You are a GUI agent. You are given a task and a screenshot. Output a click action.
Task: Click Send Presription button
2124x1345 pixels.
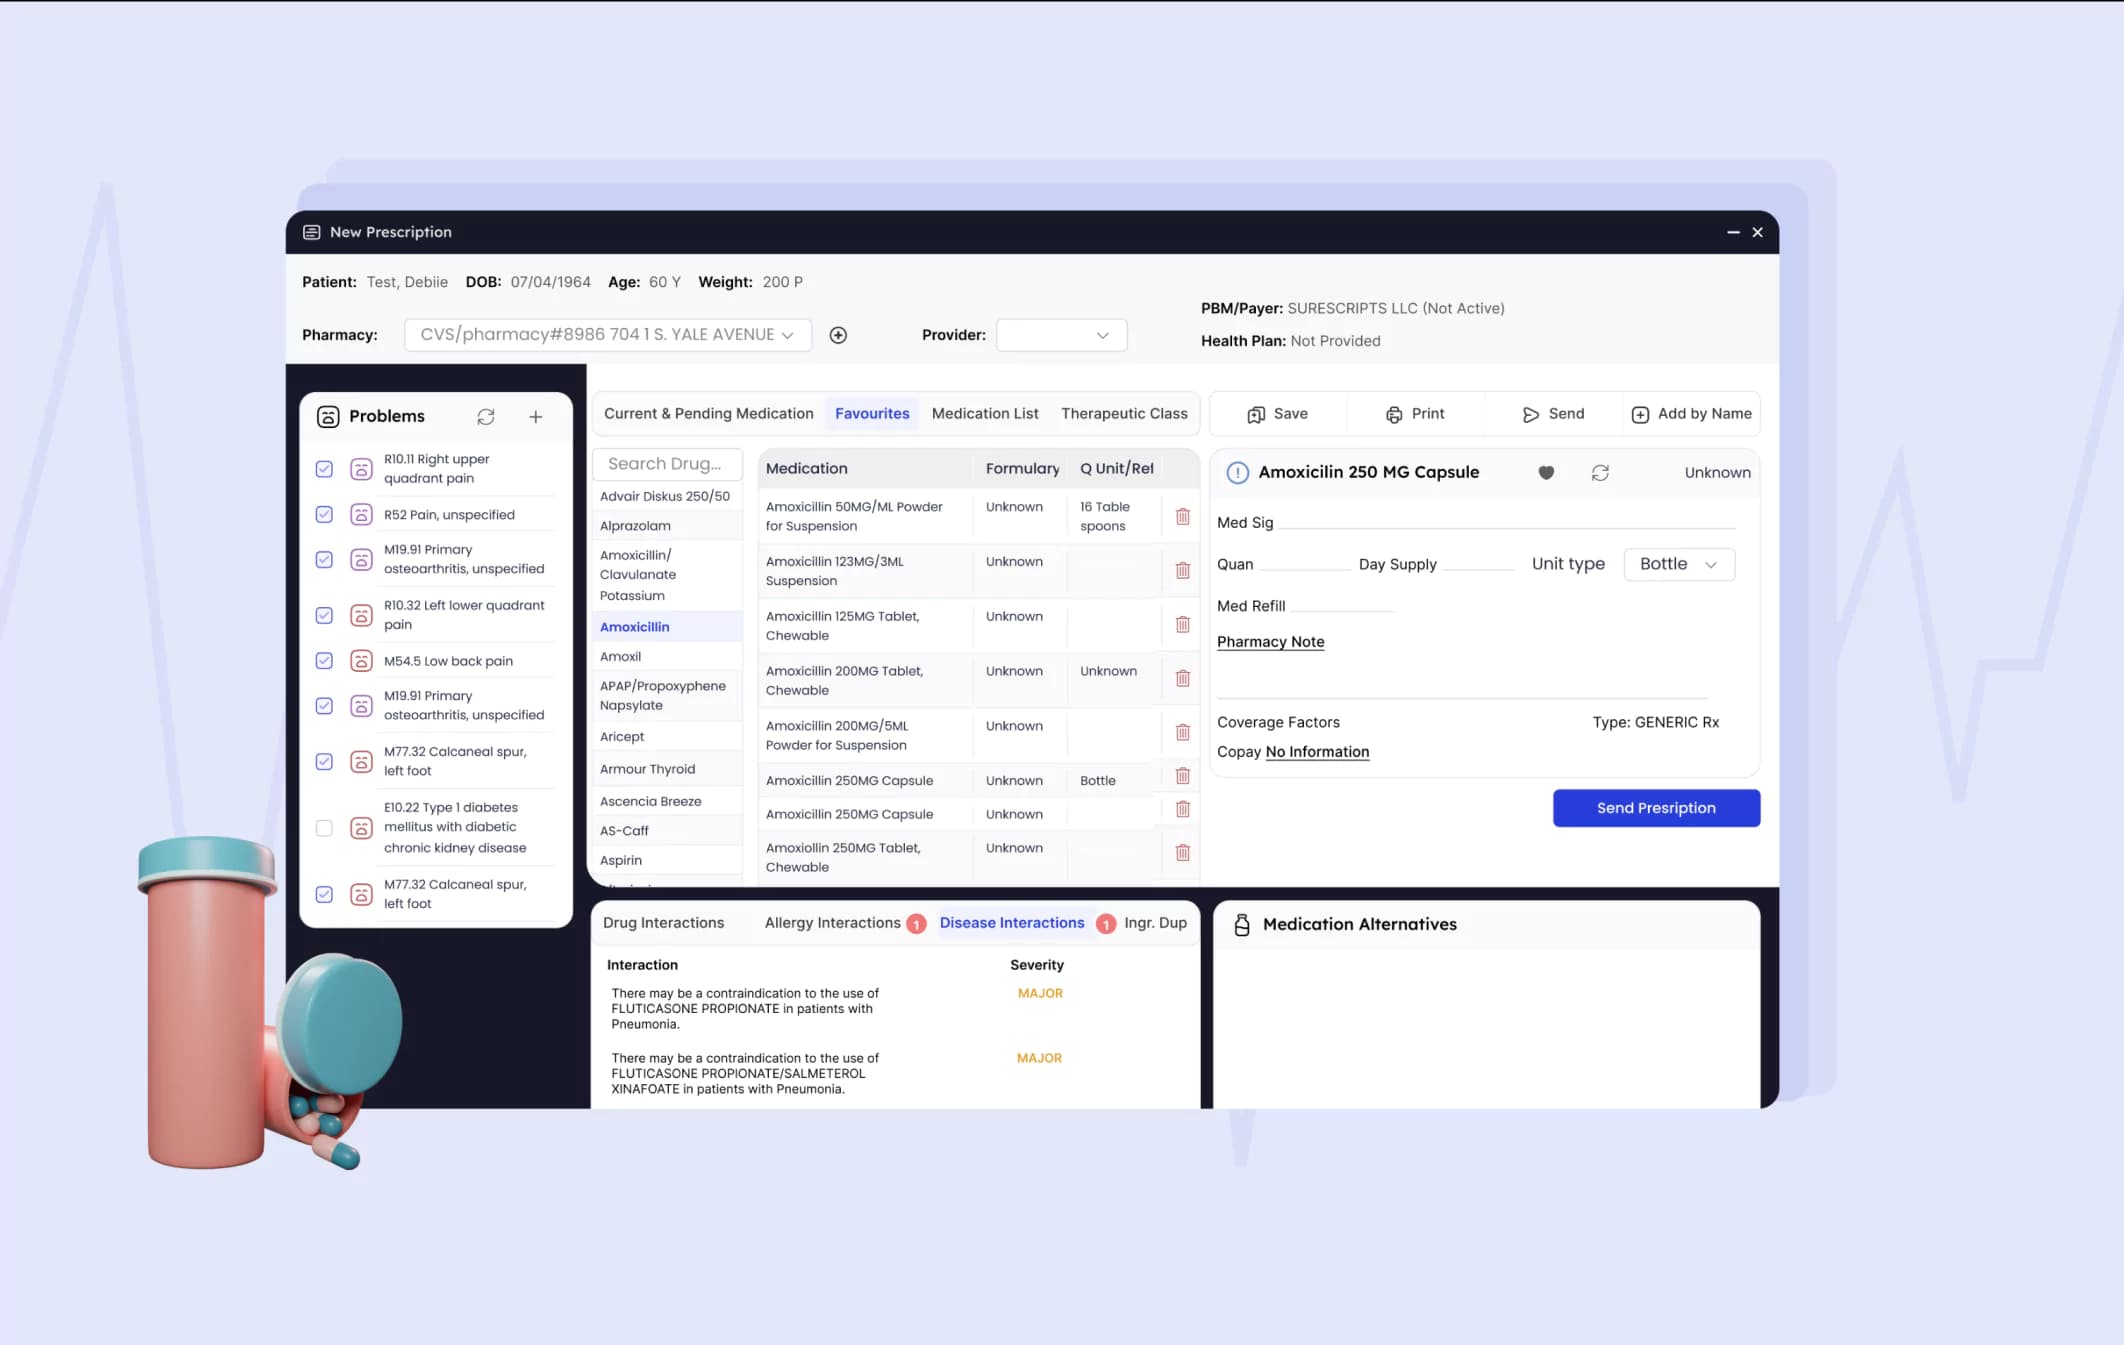pos(1656,808)
